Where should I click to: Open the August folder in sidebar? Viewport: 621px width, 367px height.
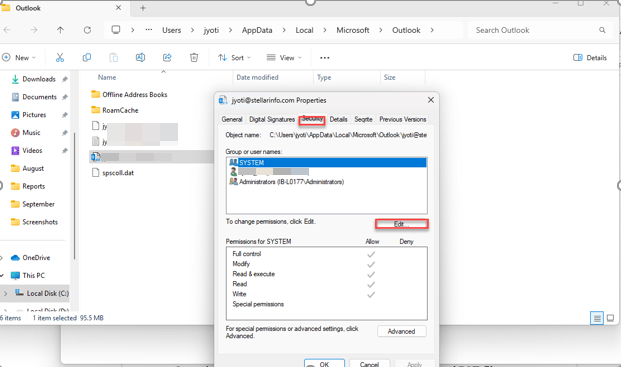tap(33, 168)
